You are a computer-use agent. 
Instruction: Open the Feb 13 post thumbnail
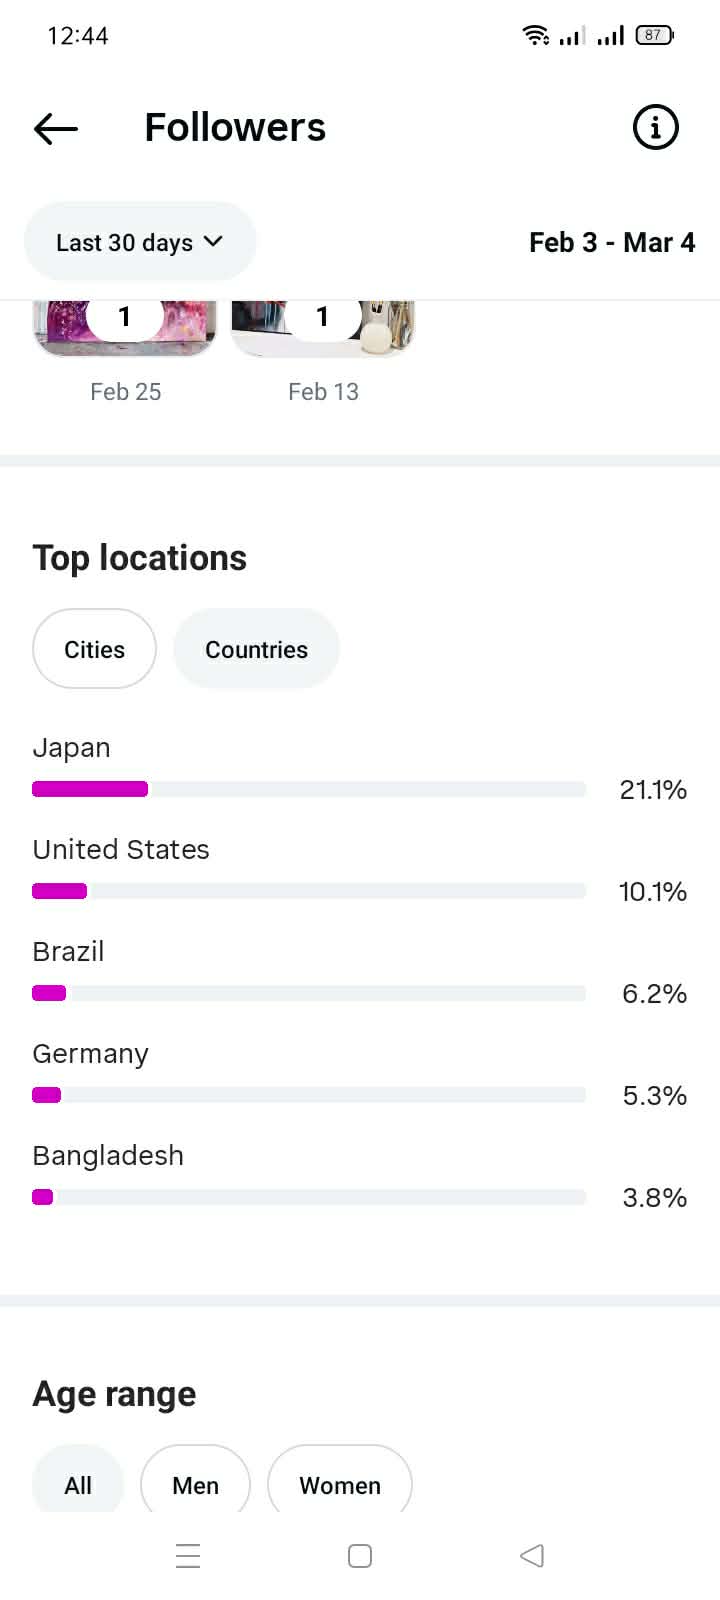[322, 328]
